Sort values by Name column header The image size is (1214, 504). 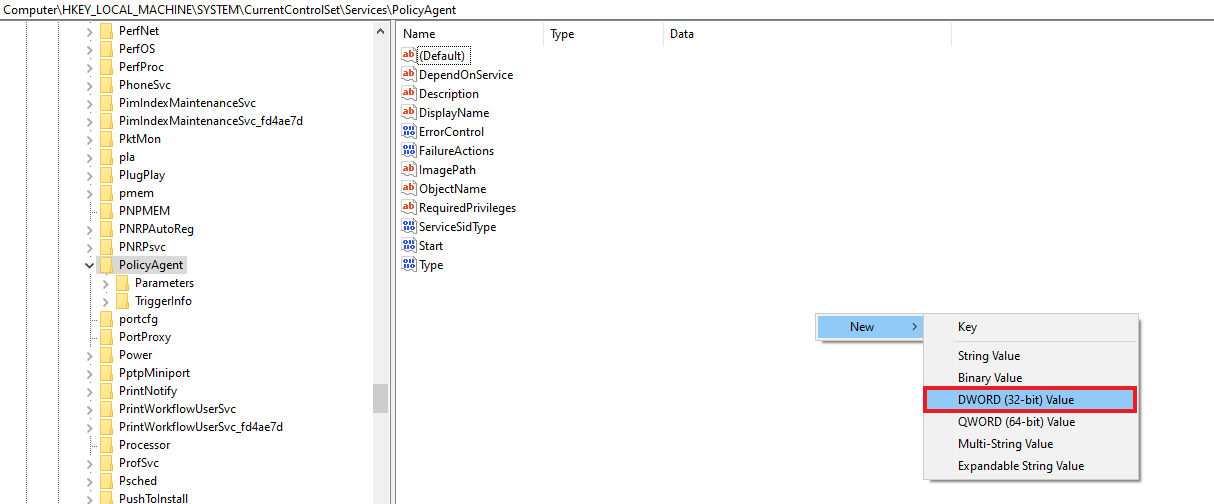[470, 34]
